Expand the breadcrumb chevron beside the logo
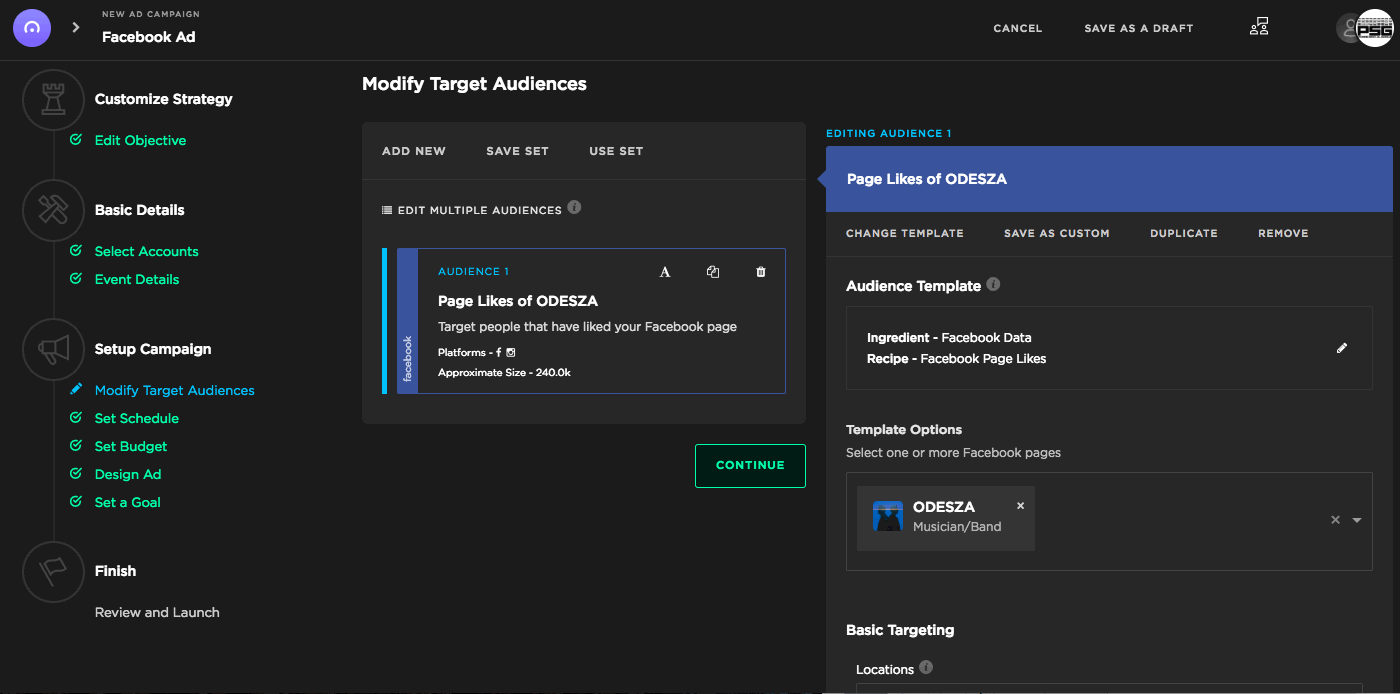The width and height of the screenshot is (1400, 694). 75,27
